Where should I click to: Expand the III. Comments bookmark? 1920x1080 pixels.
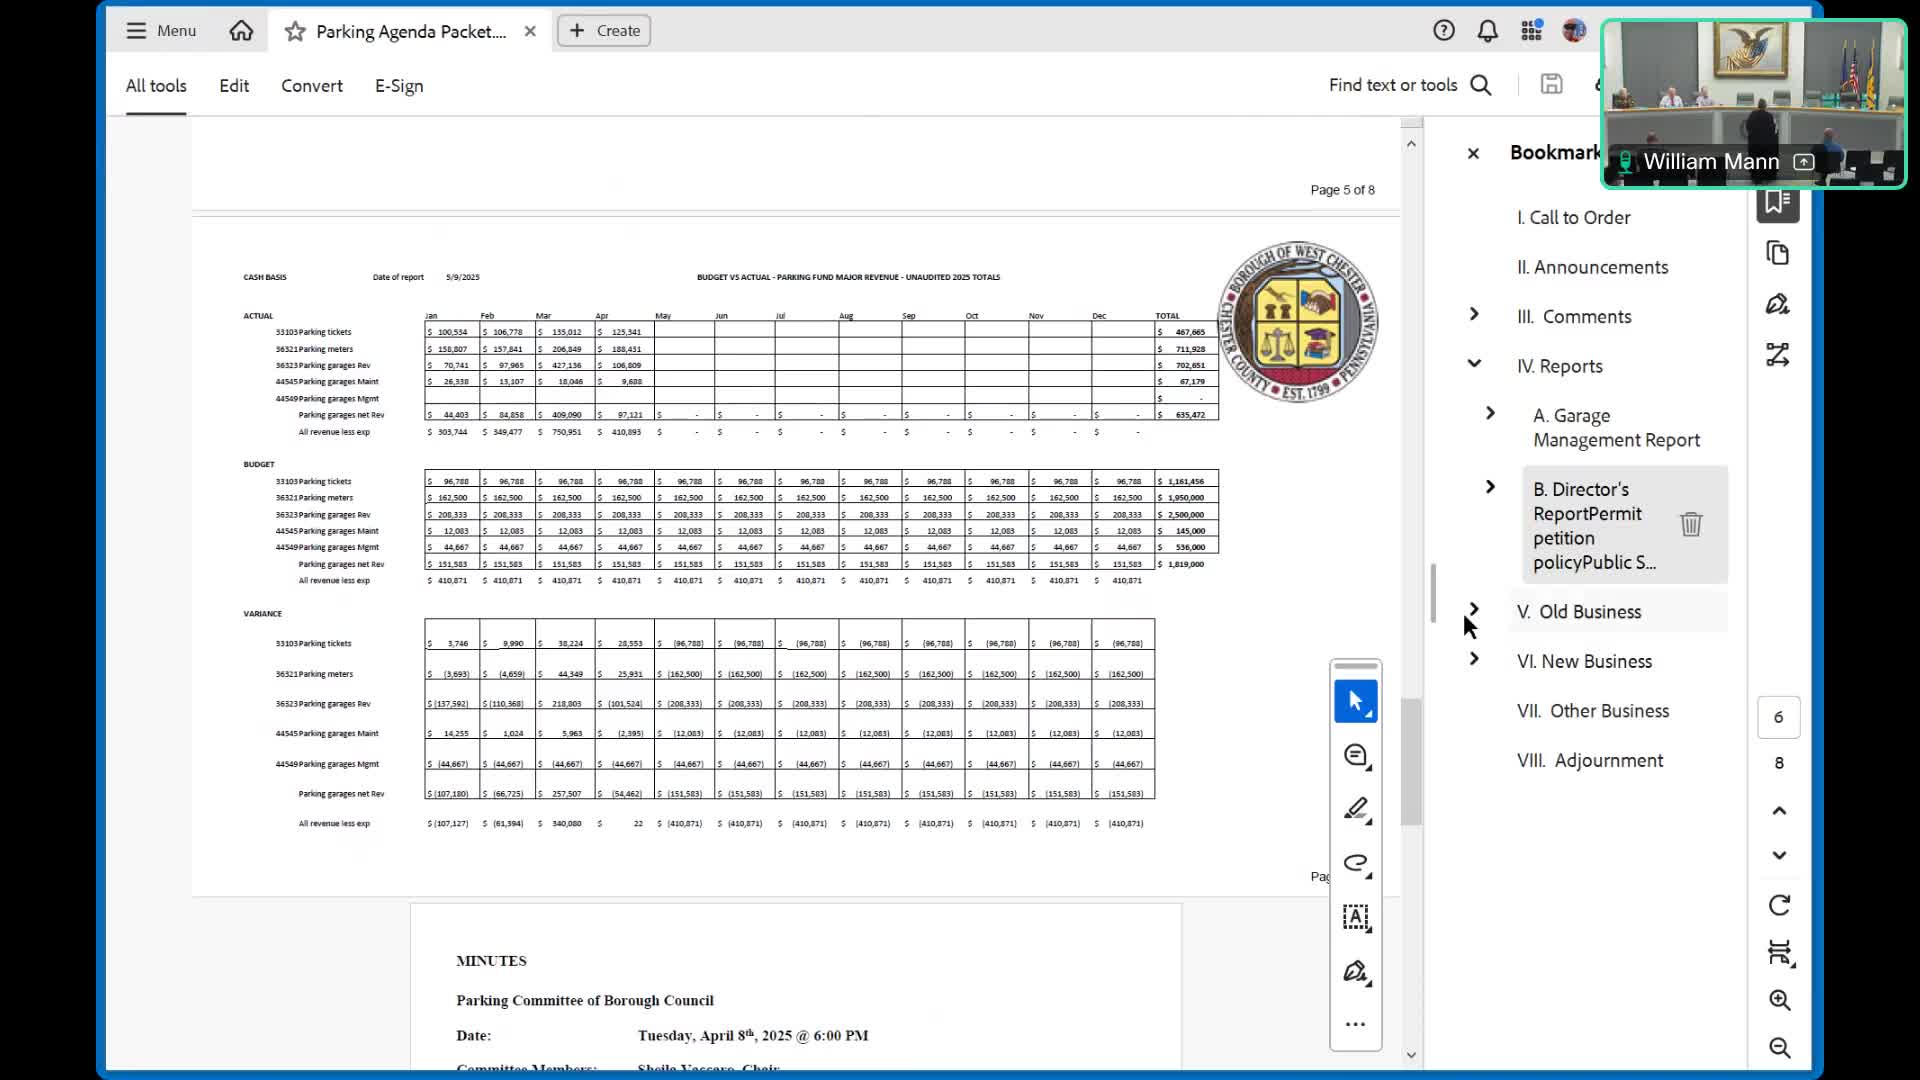point(1474,314)
